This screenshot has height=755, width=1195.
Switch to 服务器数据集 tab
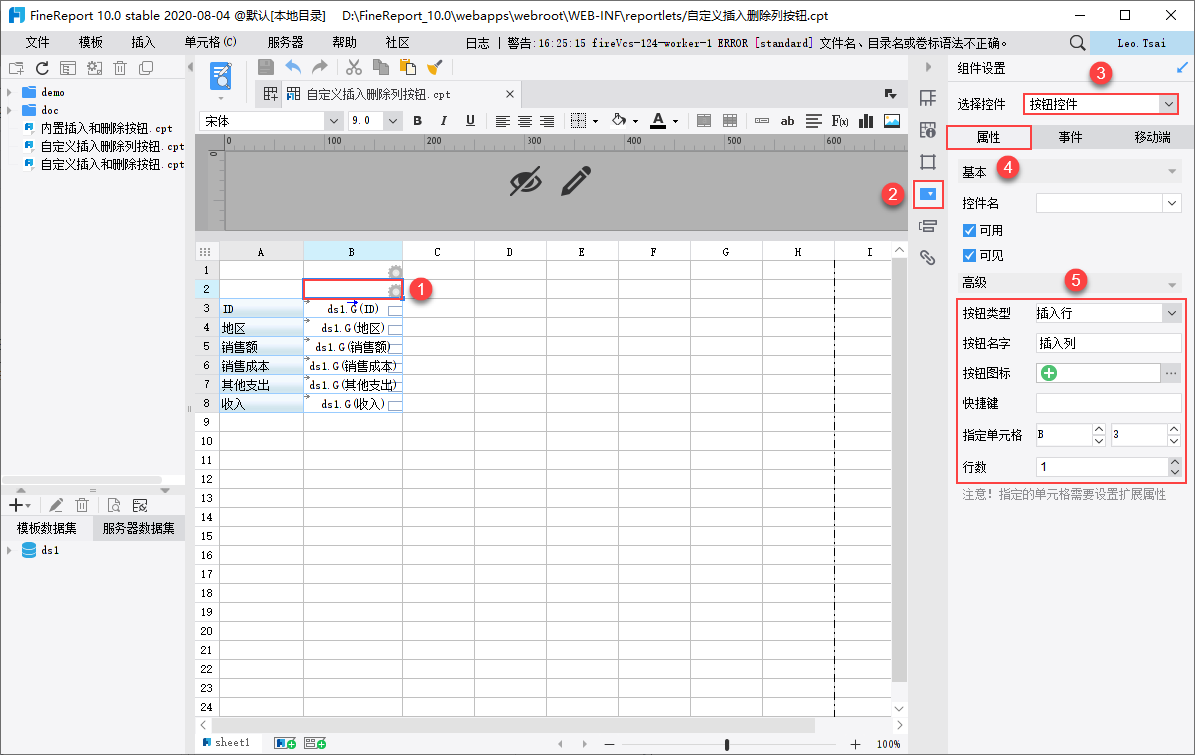(x=139, y=528)
